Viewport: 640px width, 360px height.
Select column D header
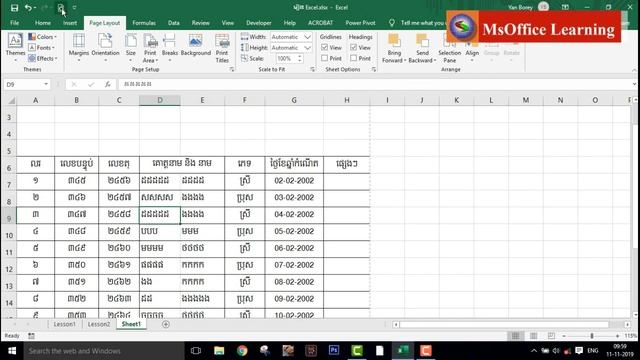pos(160,100)
